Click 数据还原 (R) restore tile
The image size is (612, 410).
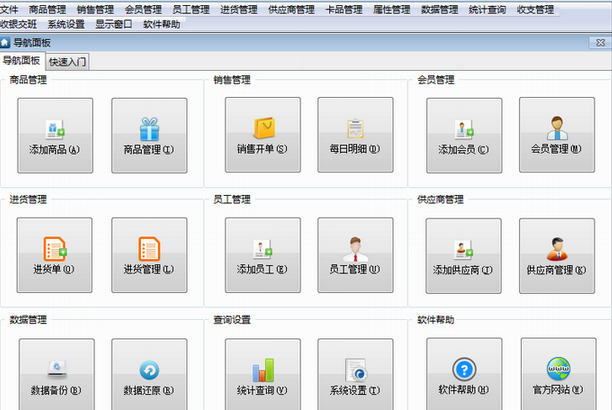pyautogui.click(x=149, y=374)
